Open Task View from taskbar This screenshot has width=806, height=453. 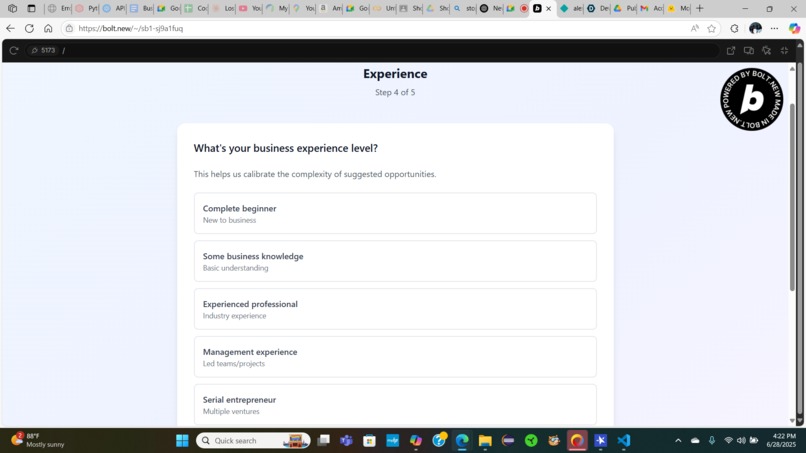coord(323,441)
